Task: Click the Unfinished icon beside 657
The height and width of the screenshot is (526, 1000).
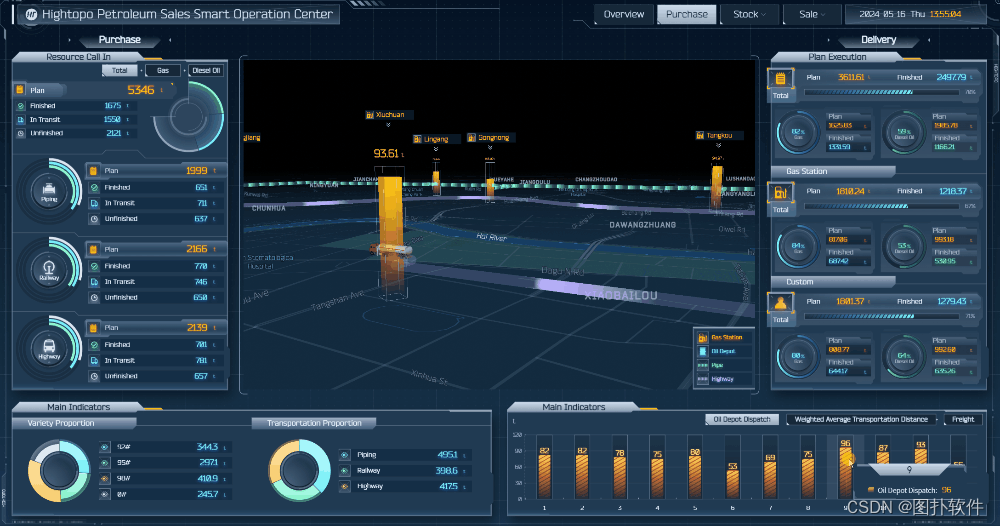Action: [x=94, y=376]
